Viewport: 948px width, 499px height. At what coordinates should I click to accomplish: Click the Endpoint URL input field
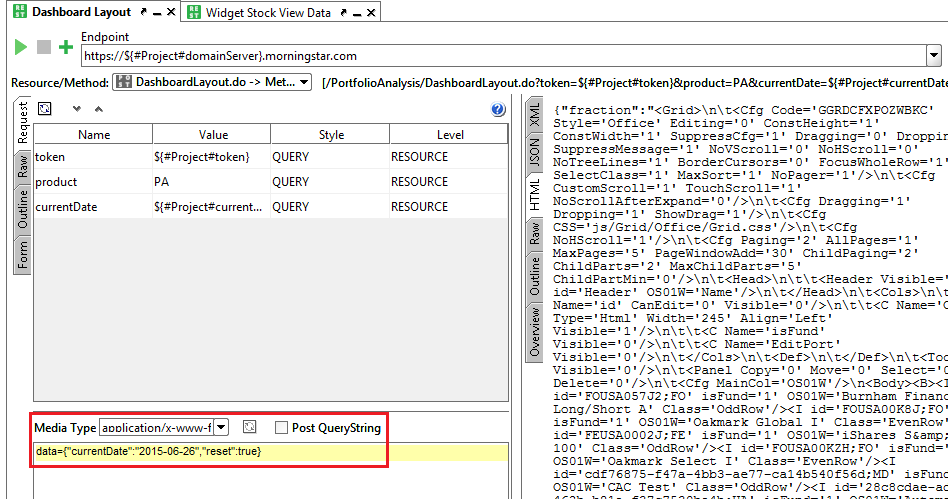tap(504, 56)
